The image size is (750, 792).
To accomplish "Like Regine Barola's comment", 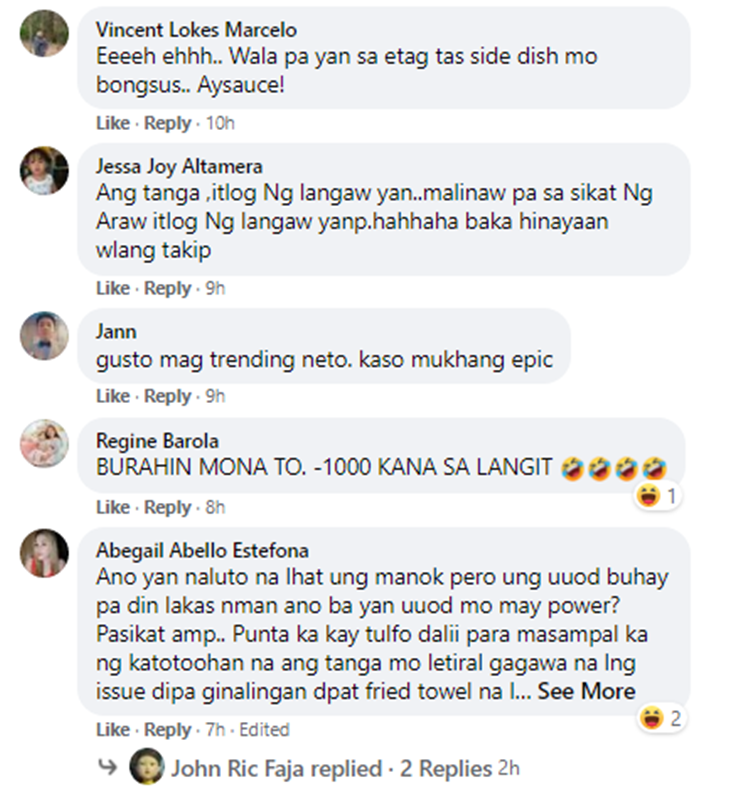I will point(113,507).
